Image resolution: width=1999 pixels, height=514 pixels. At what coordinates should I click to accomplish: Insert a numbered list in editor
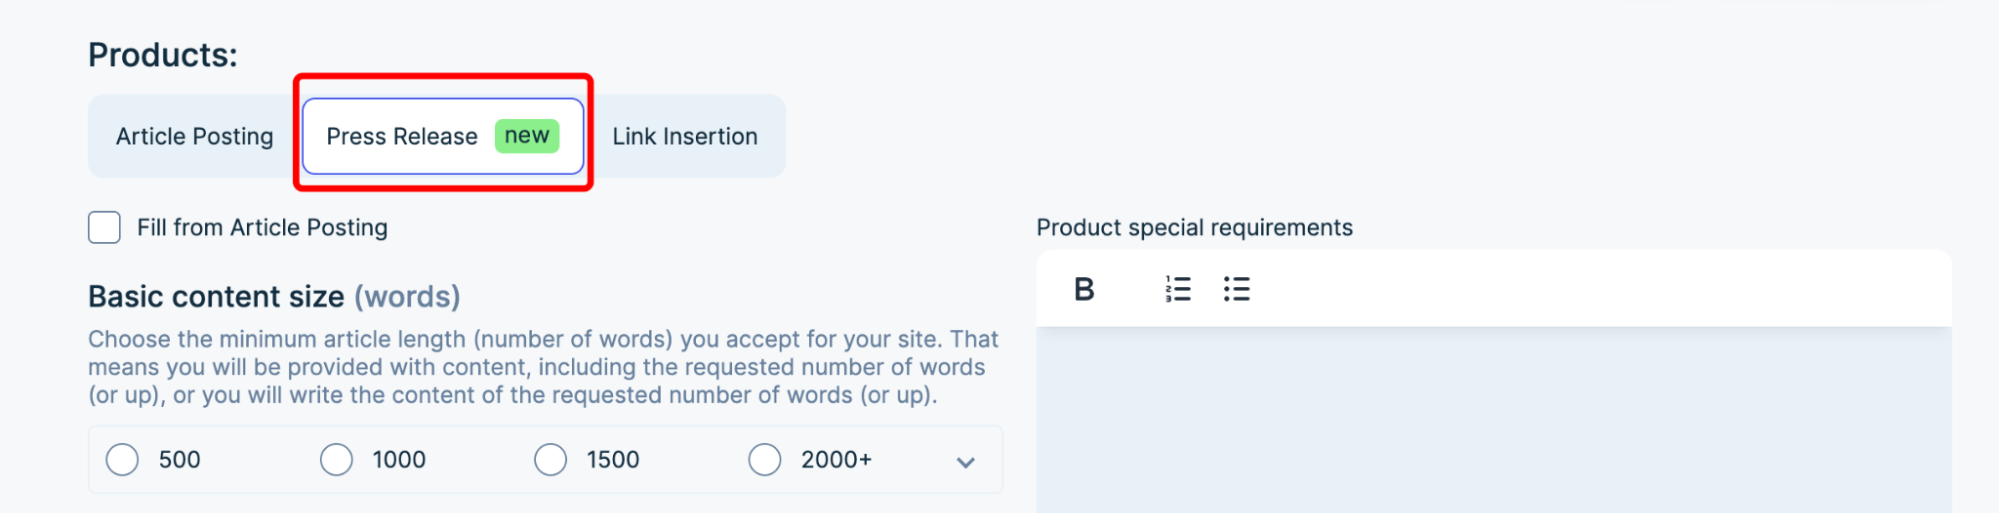1178,289
